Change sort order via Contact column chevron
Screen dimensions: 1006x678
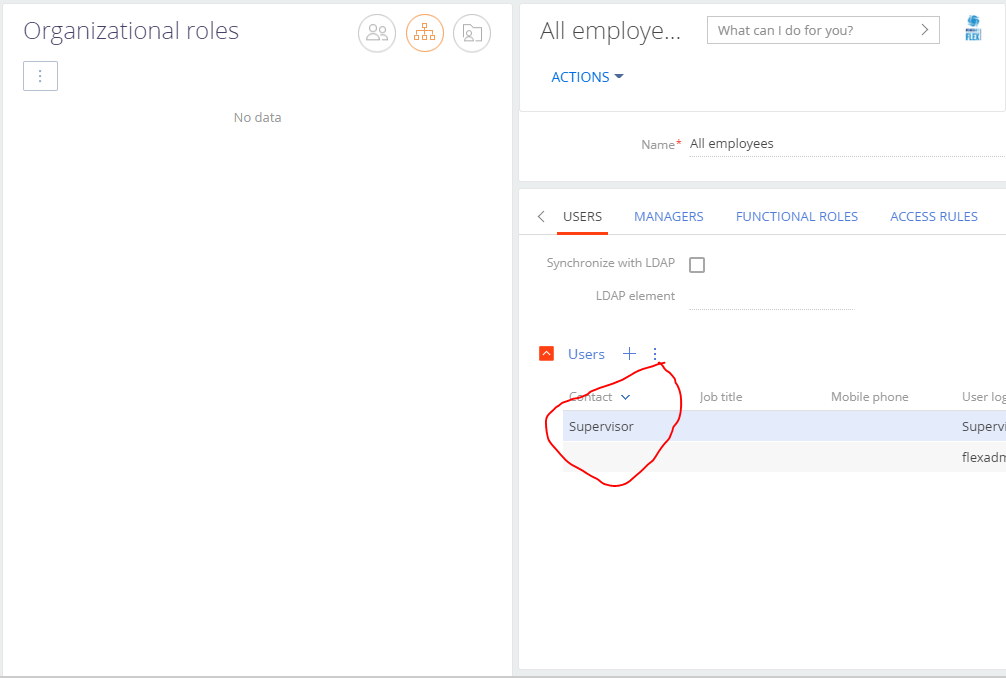(625, 396)
